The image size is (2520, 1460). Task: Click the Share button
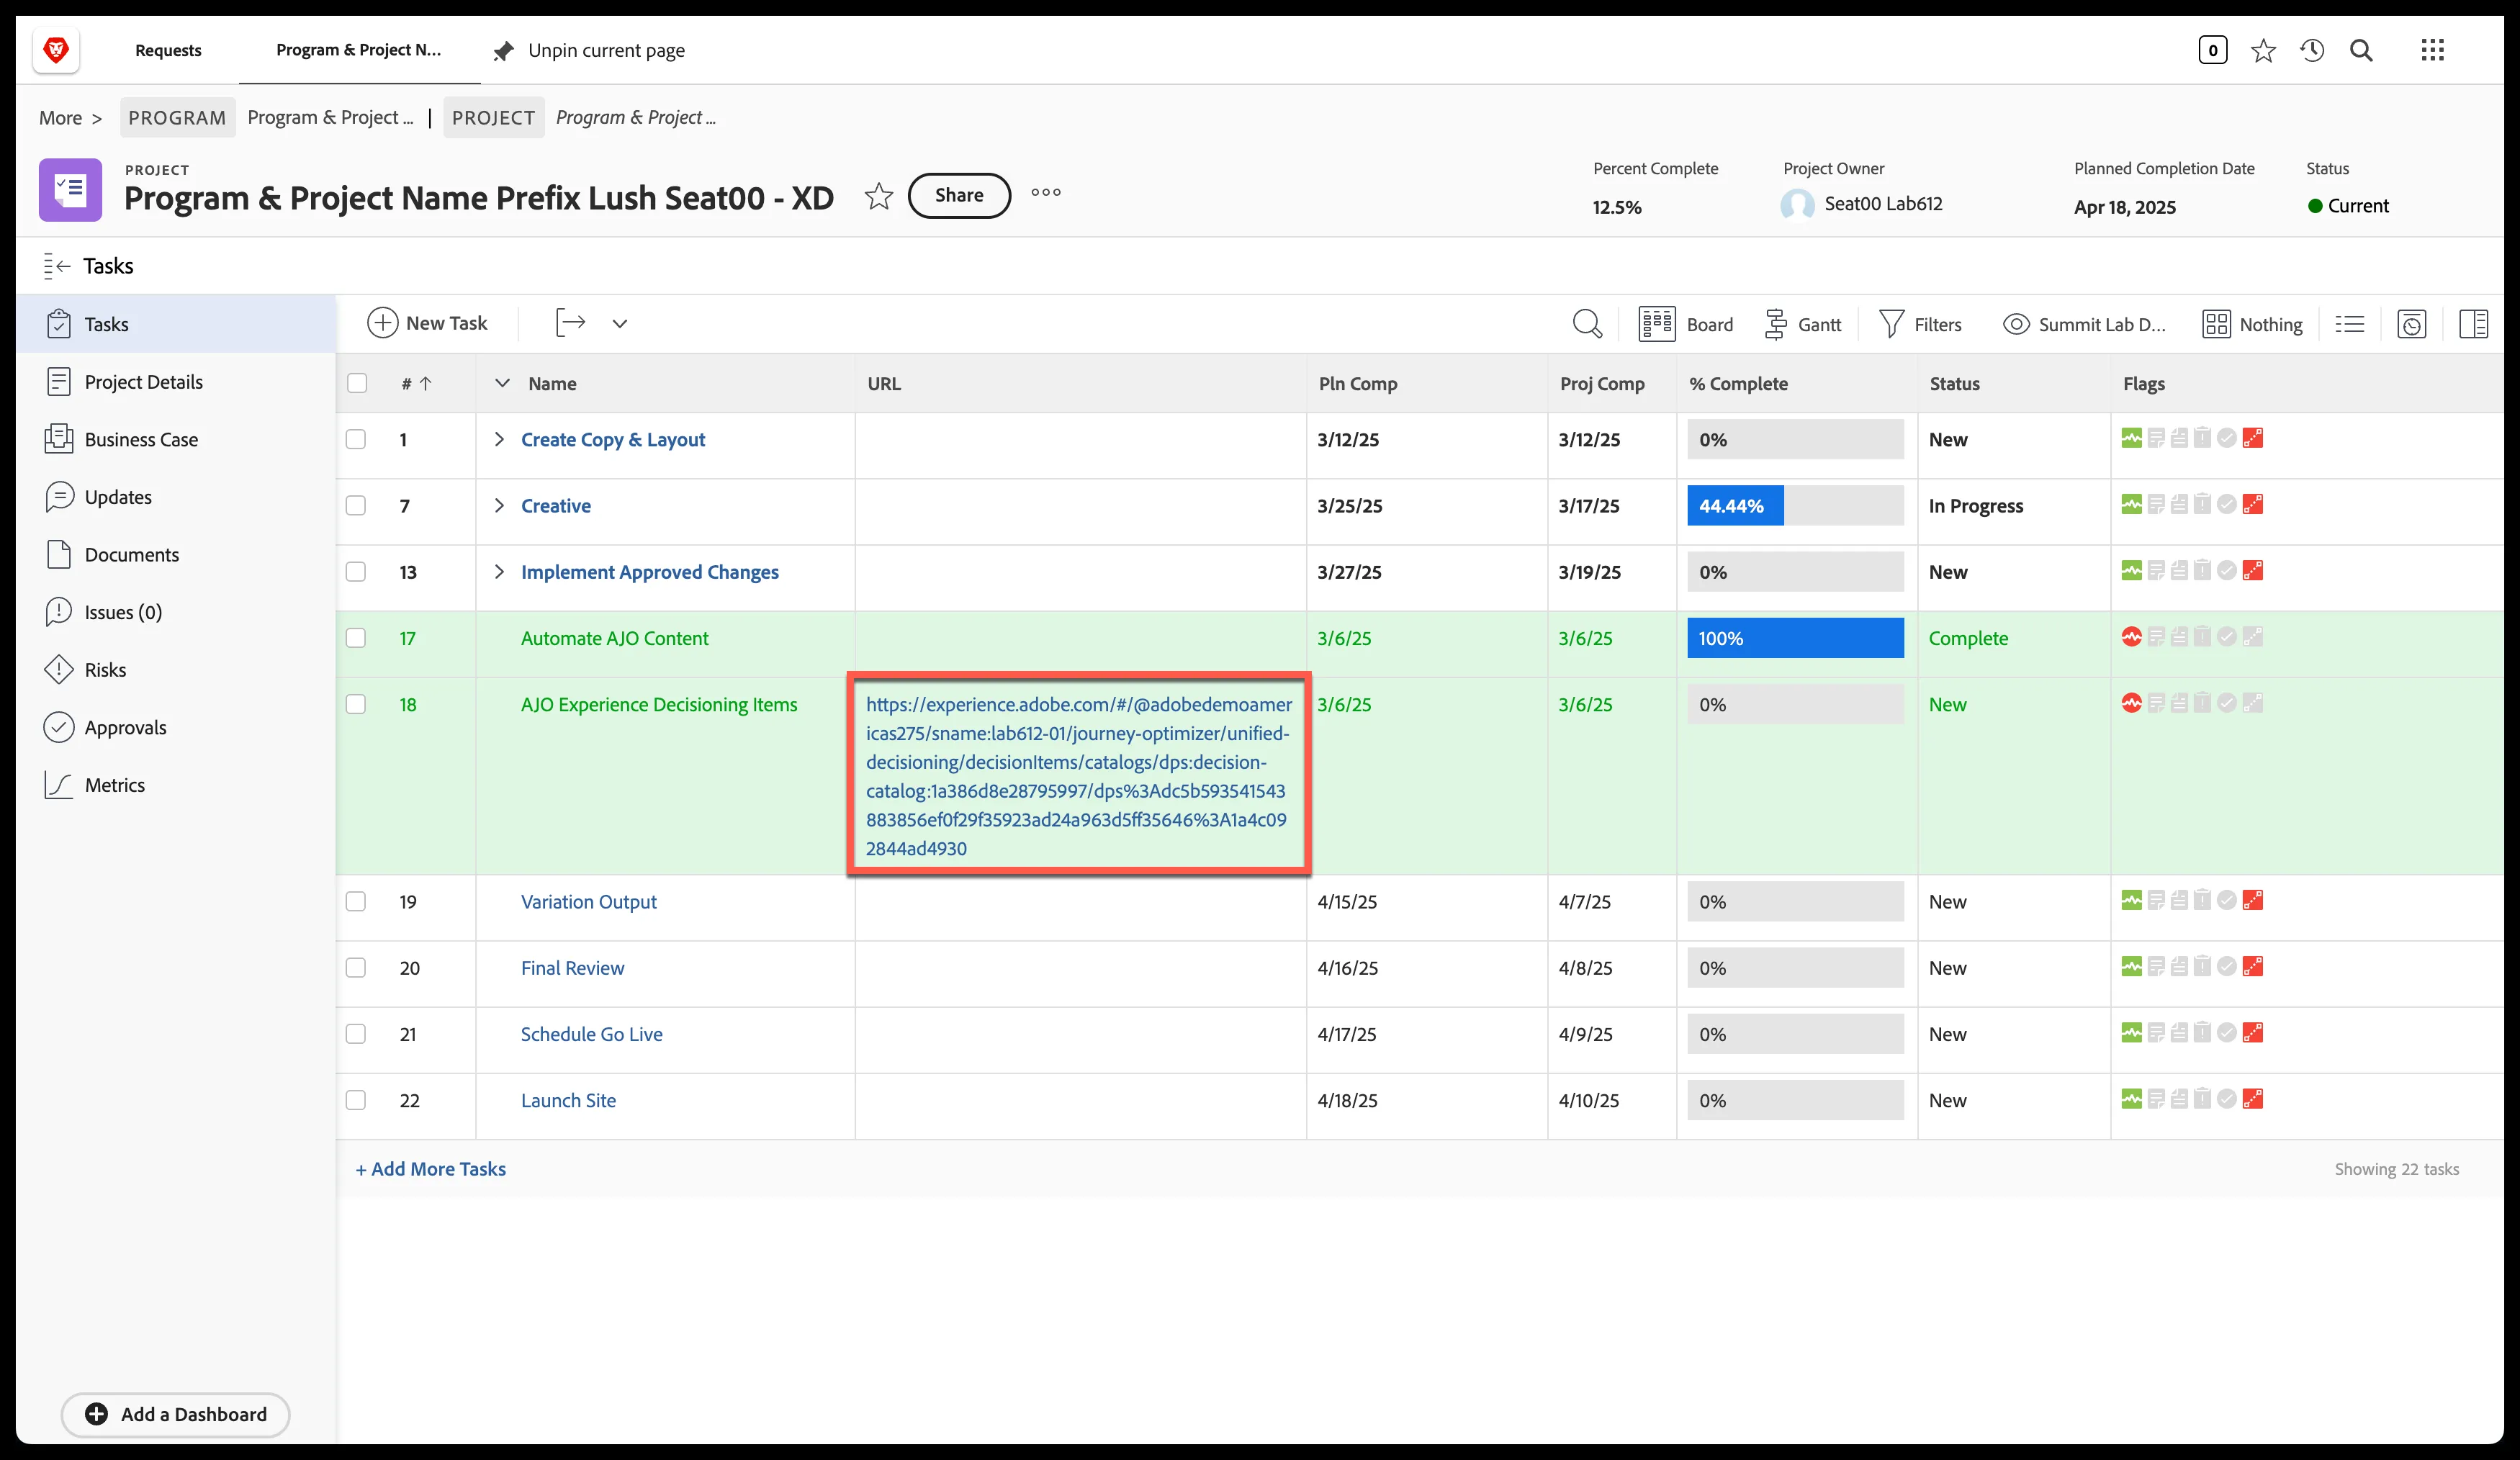point(959,195)
